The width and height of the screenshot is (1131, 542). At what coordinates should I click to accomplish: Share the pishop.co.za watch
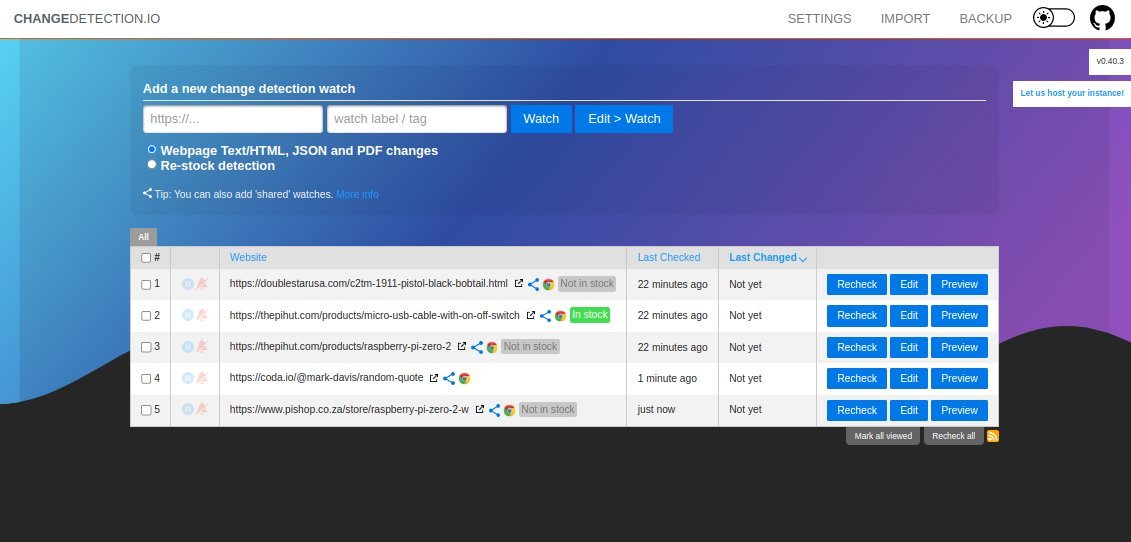coord(495,410)
